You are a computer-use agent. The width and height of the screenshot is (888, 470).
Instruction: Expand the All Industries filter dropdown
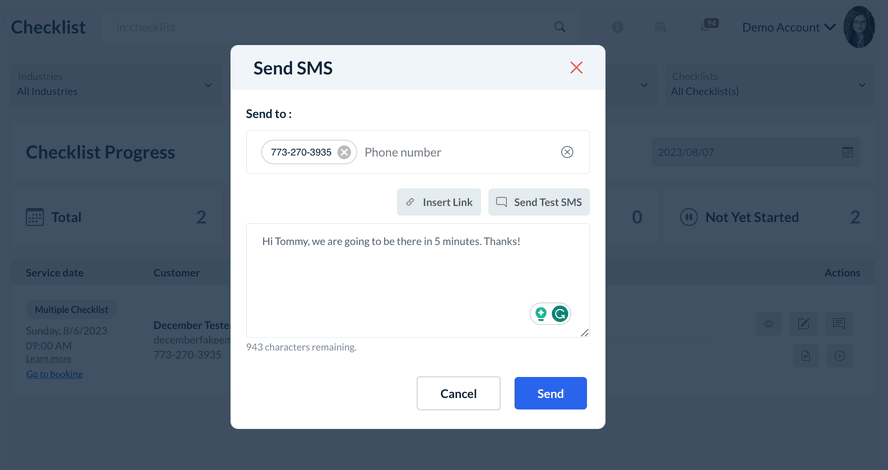pyautogui.click(x=115, y=85)
